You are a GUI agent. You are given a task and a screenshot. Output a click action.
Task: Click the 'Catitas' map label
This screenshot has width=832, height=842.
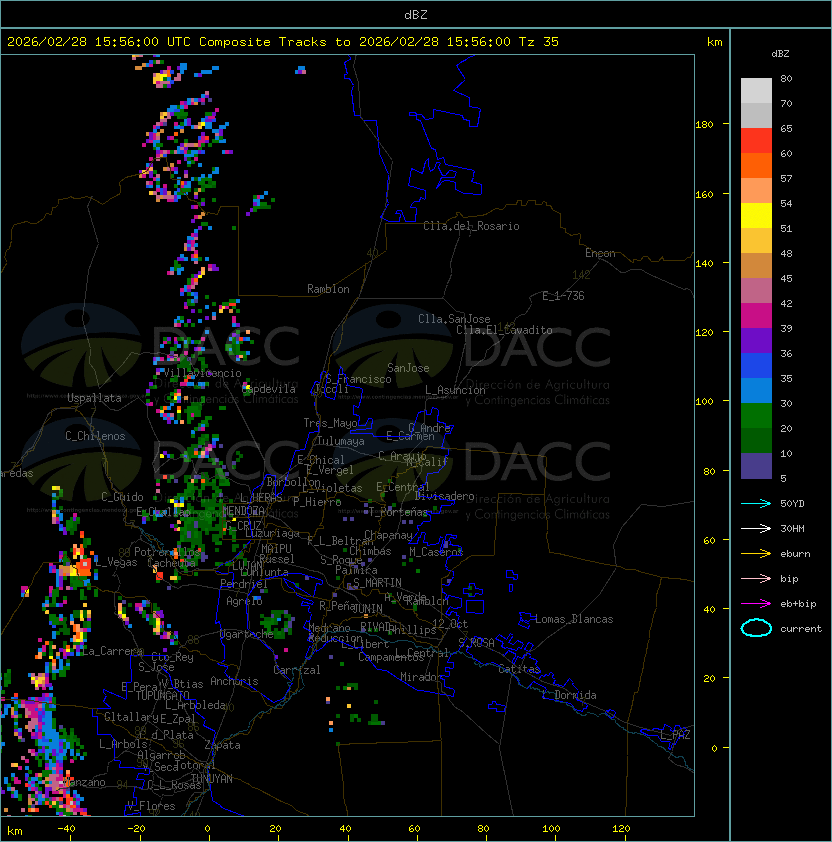point(519,669)
